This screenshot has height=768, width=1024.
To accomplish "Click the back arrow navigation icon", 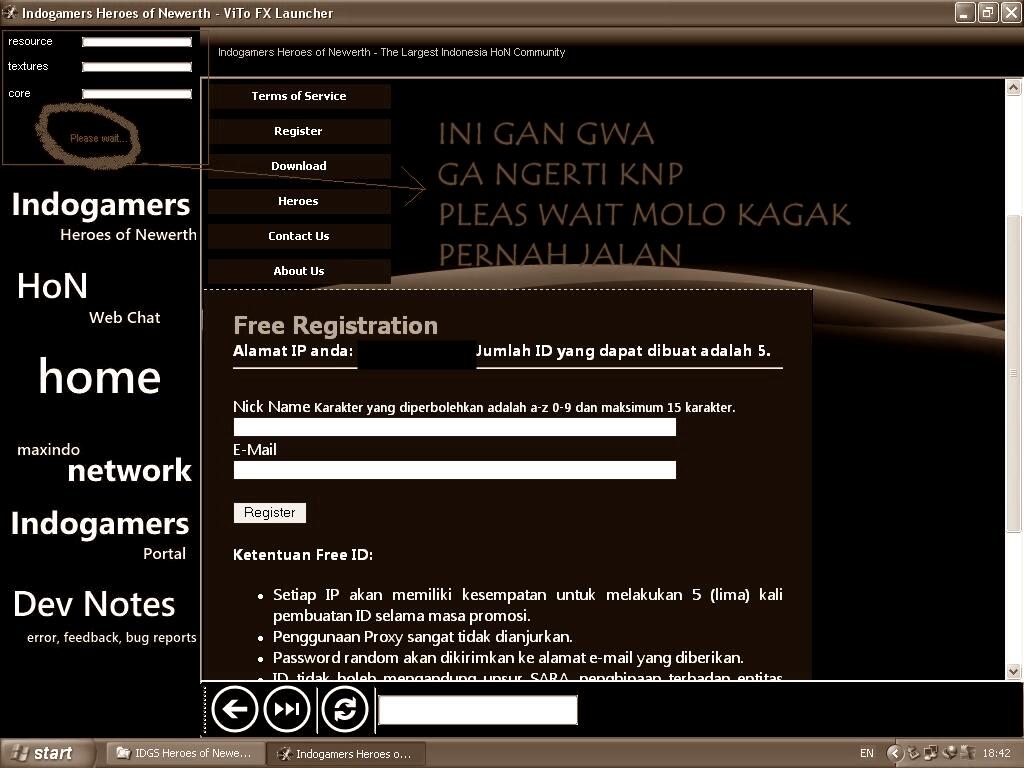I will 234,709.
